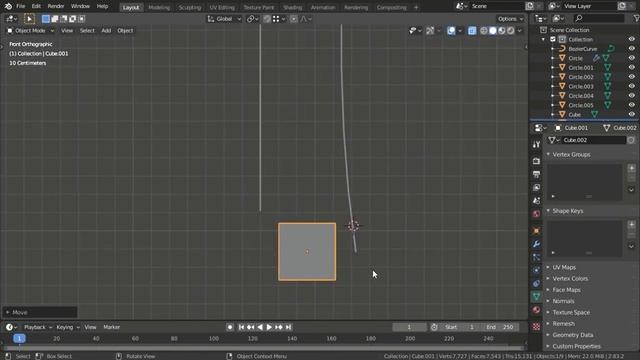The width and height of the screenshot is (640, 360).
Task: Open the View Layer properties tab
Action: [536, 187]
